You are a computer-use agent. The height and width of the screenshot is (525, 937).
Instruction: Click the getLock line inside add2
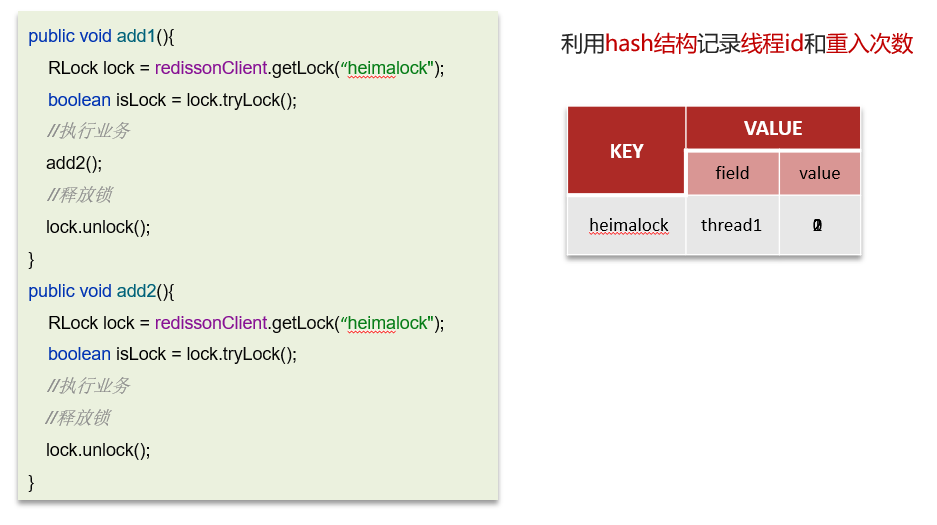pyautogui.click(x=245, y=323)
